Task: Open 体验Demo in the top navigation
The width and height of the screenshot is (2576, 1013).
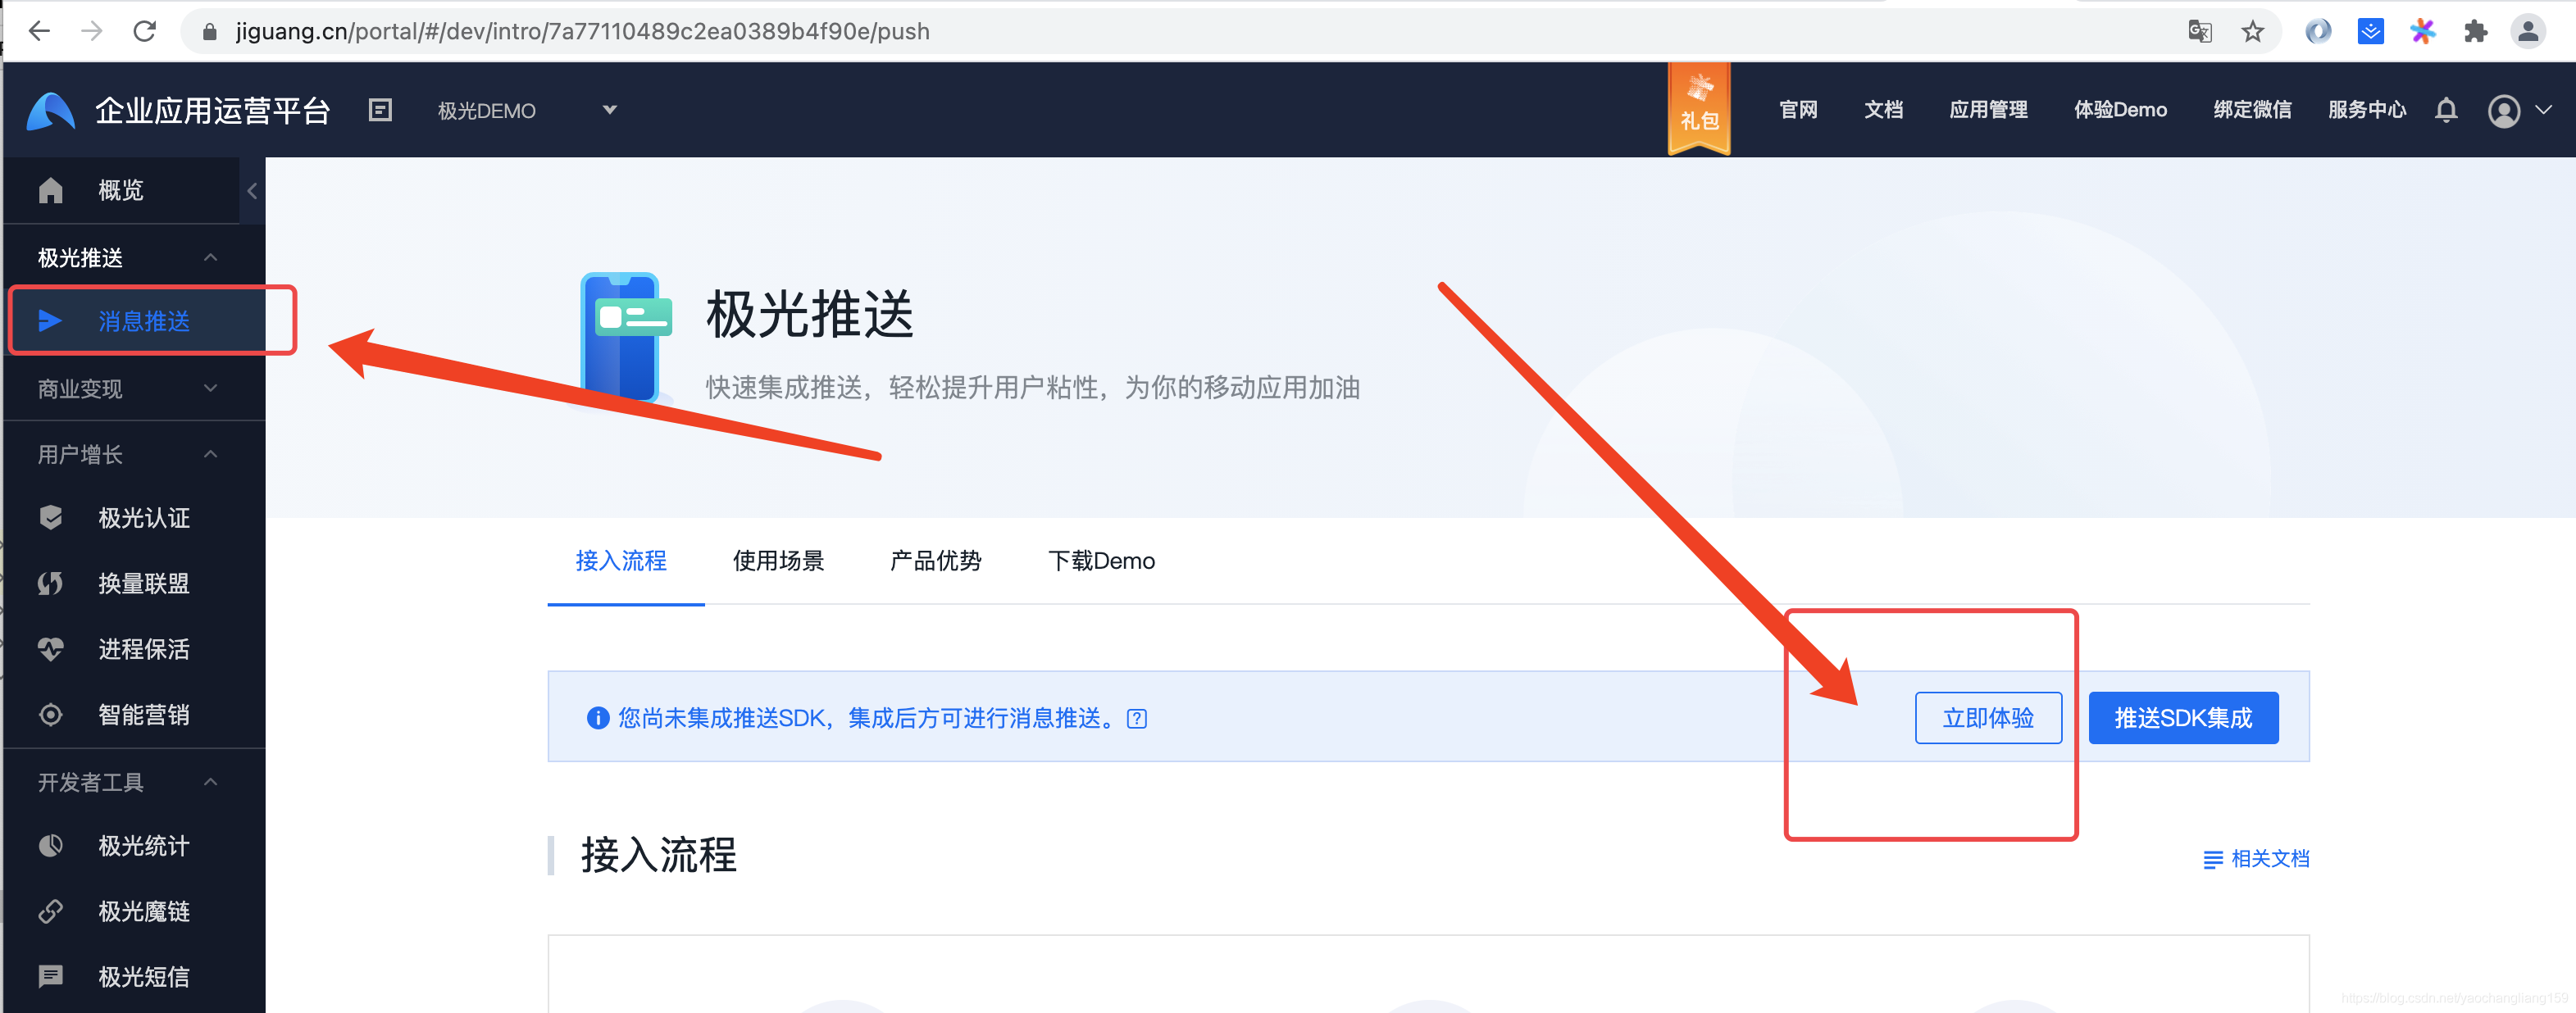Action: pyautogui.click(x=2120, y=110)
